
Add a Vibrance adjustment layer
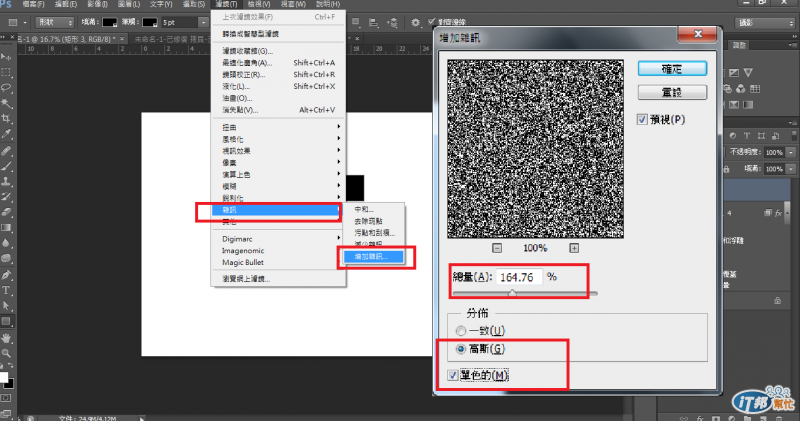click(x=748, y=72)
